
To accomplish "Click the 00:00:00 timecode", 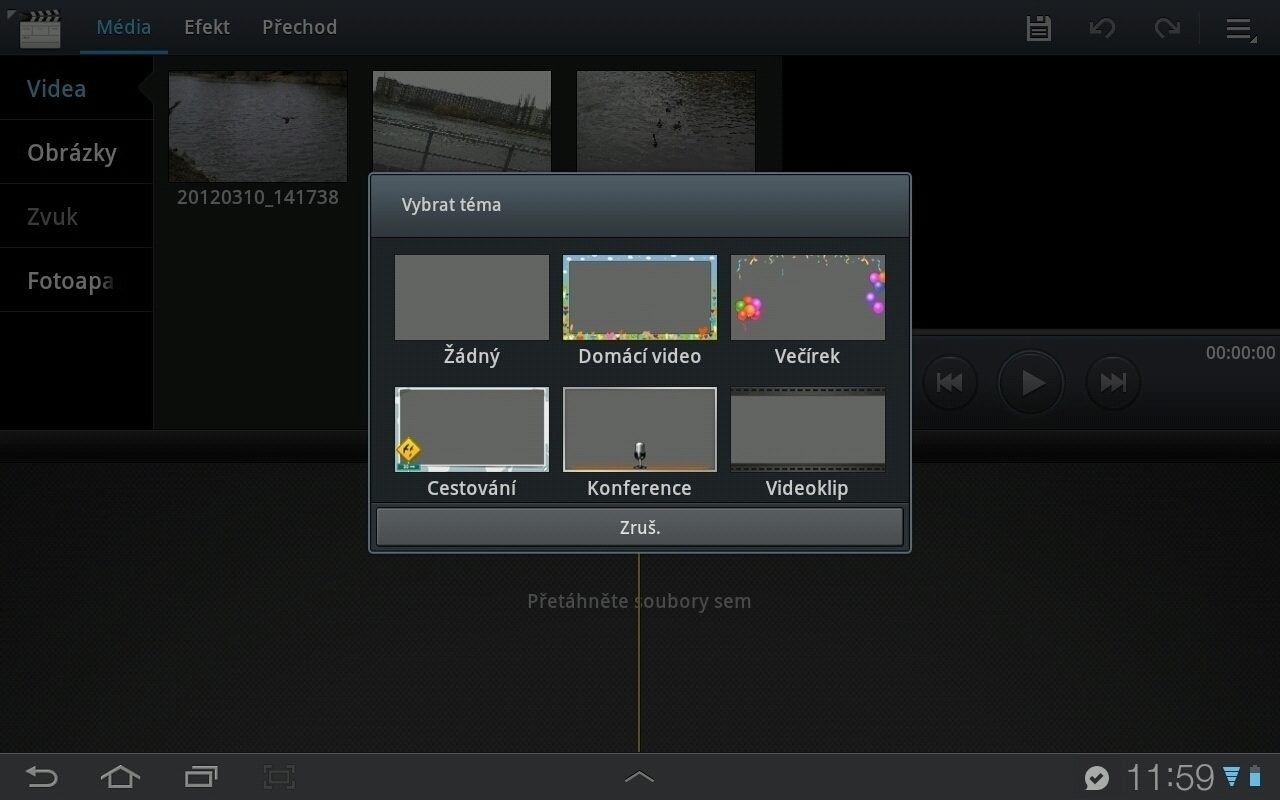I will pyautogui.click(x=1240, y=353).
